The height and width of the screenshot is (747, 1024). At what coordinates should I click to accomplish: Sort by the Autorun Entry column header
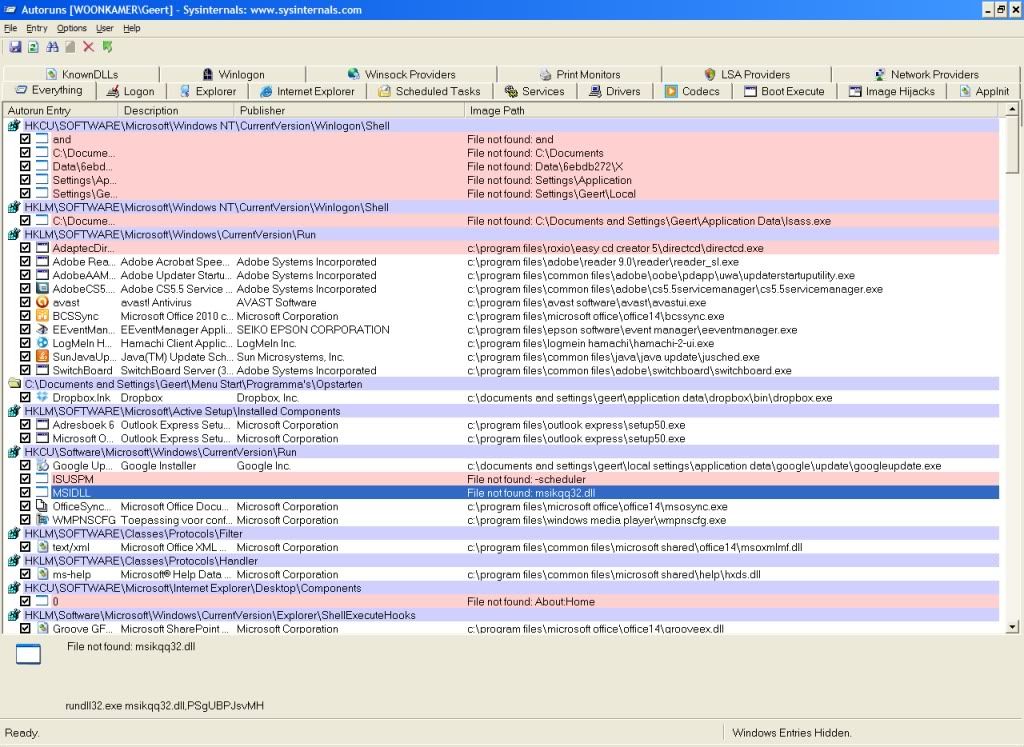click(61, 110)
